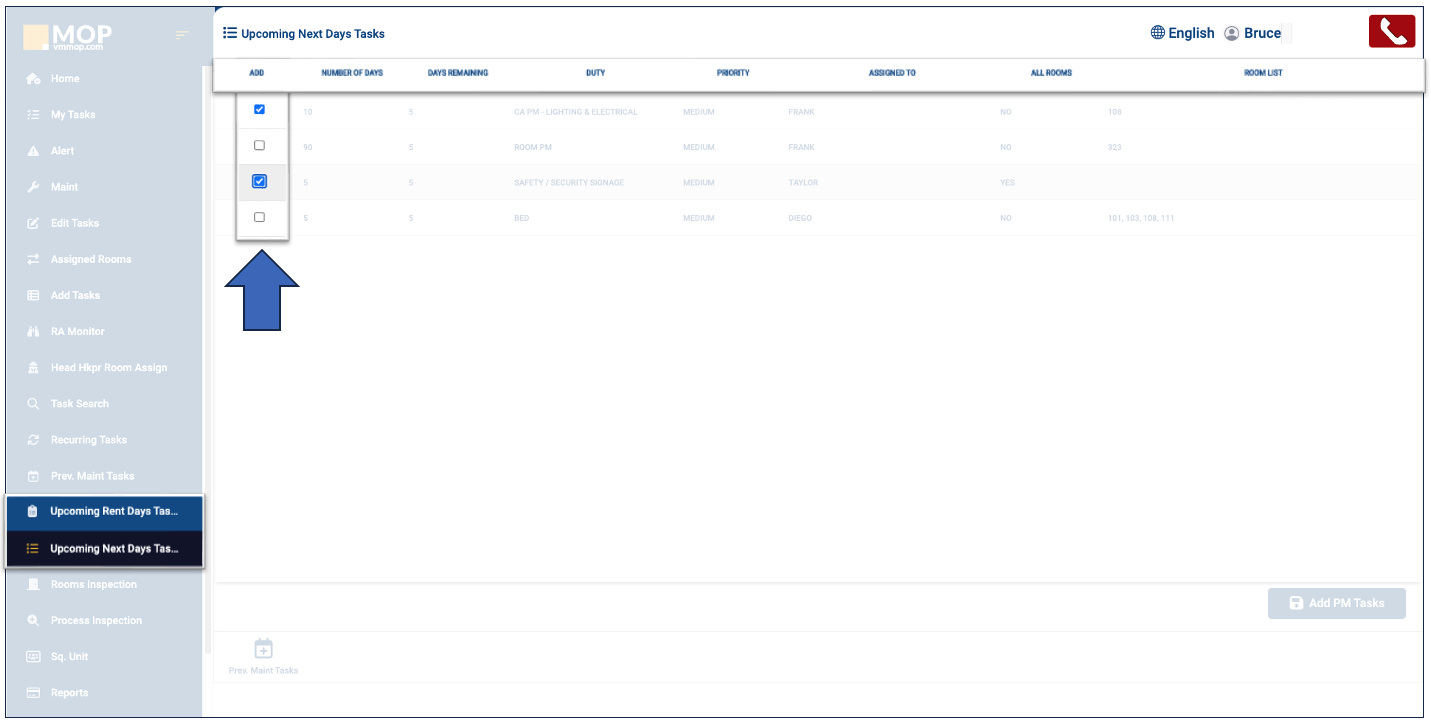
Task: Collapse sidebar using the hamburger menu icon
Action: pos(182,35)
